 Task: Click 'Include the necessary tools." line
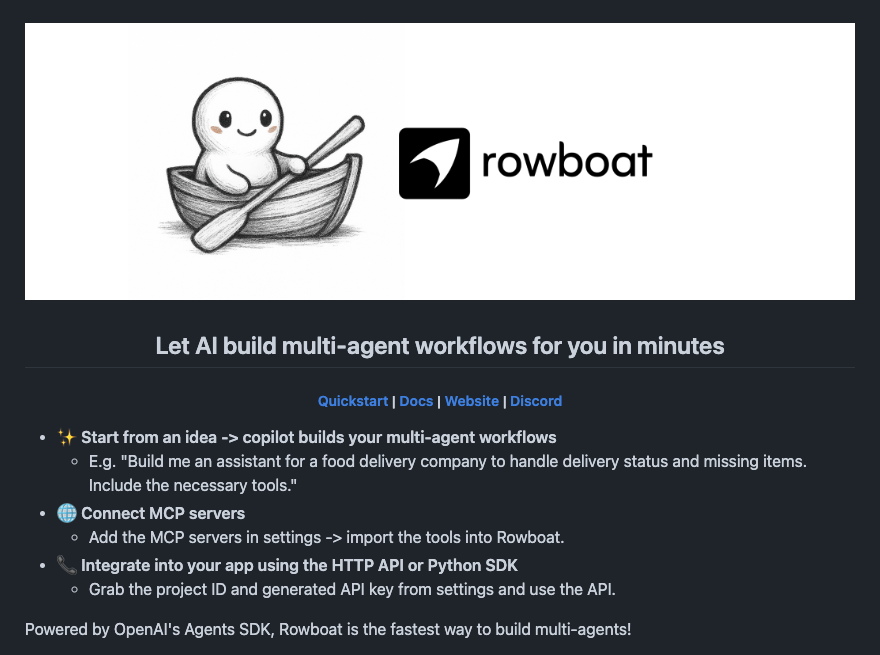pyautogui.click(x=192, y=485)
